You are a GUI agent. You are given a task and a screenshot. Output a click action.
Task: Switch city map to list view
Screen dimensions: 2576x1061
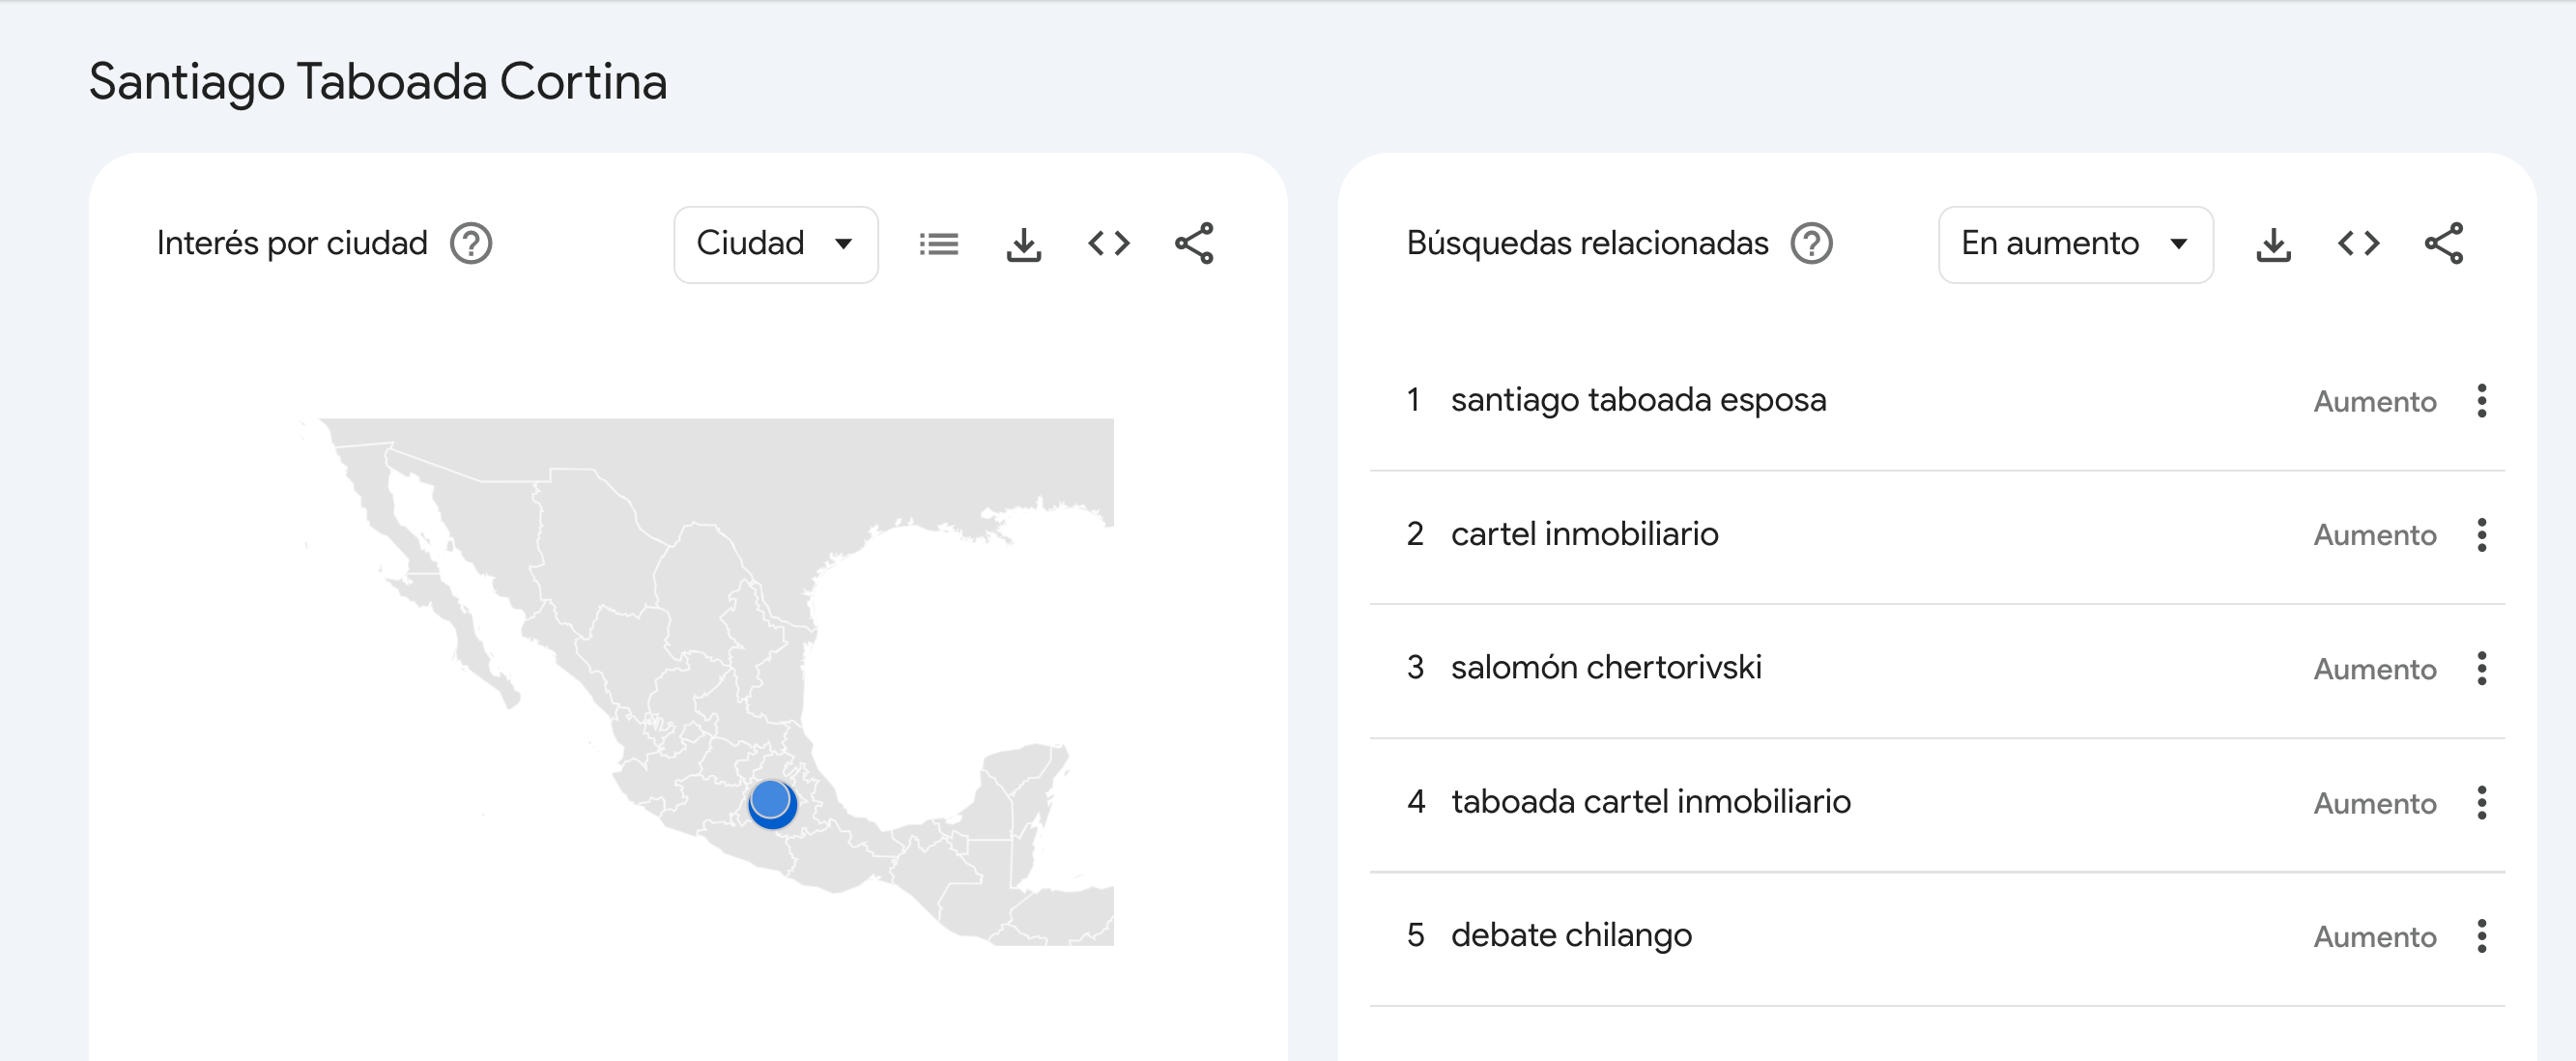[938, 243]
